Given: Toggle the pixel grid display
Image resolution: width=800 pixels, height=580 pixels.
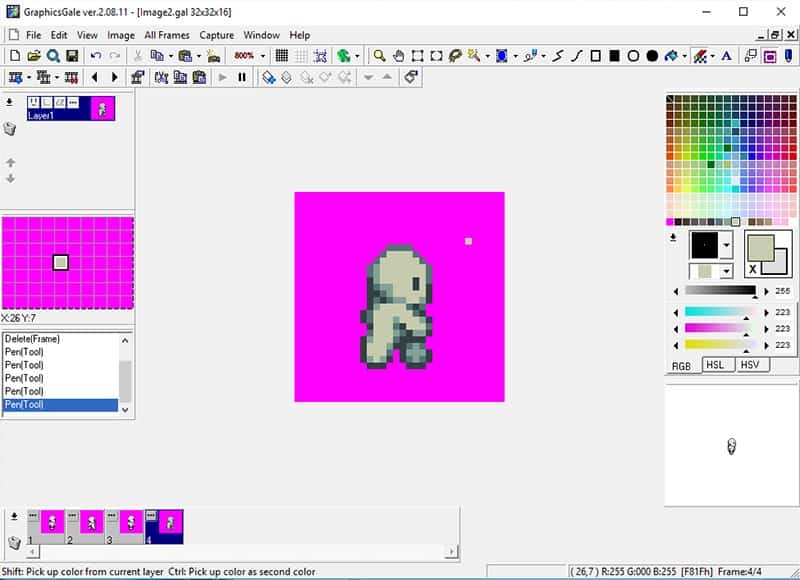Looking at the screenshot, I should [282, 56].
